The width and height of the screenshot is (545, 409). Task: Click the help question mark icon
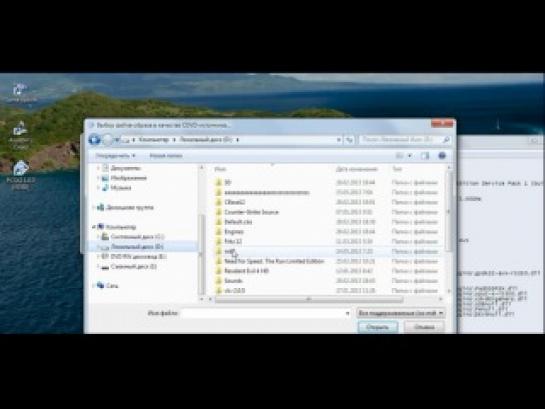point(442,156)
